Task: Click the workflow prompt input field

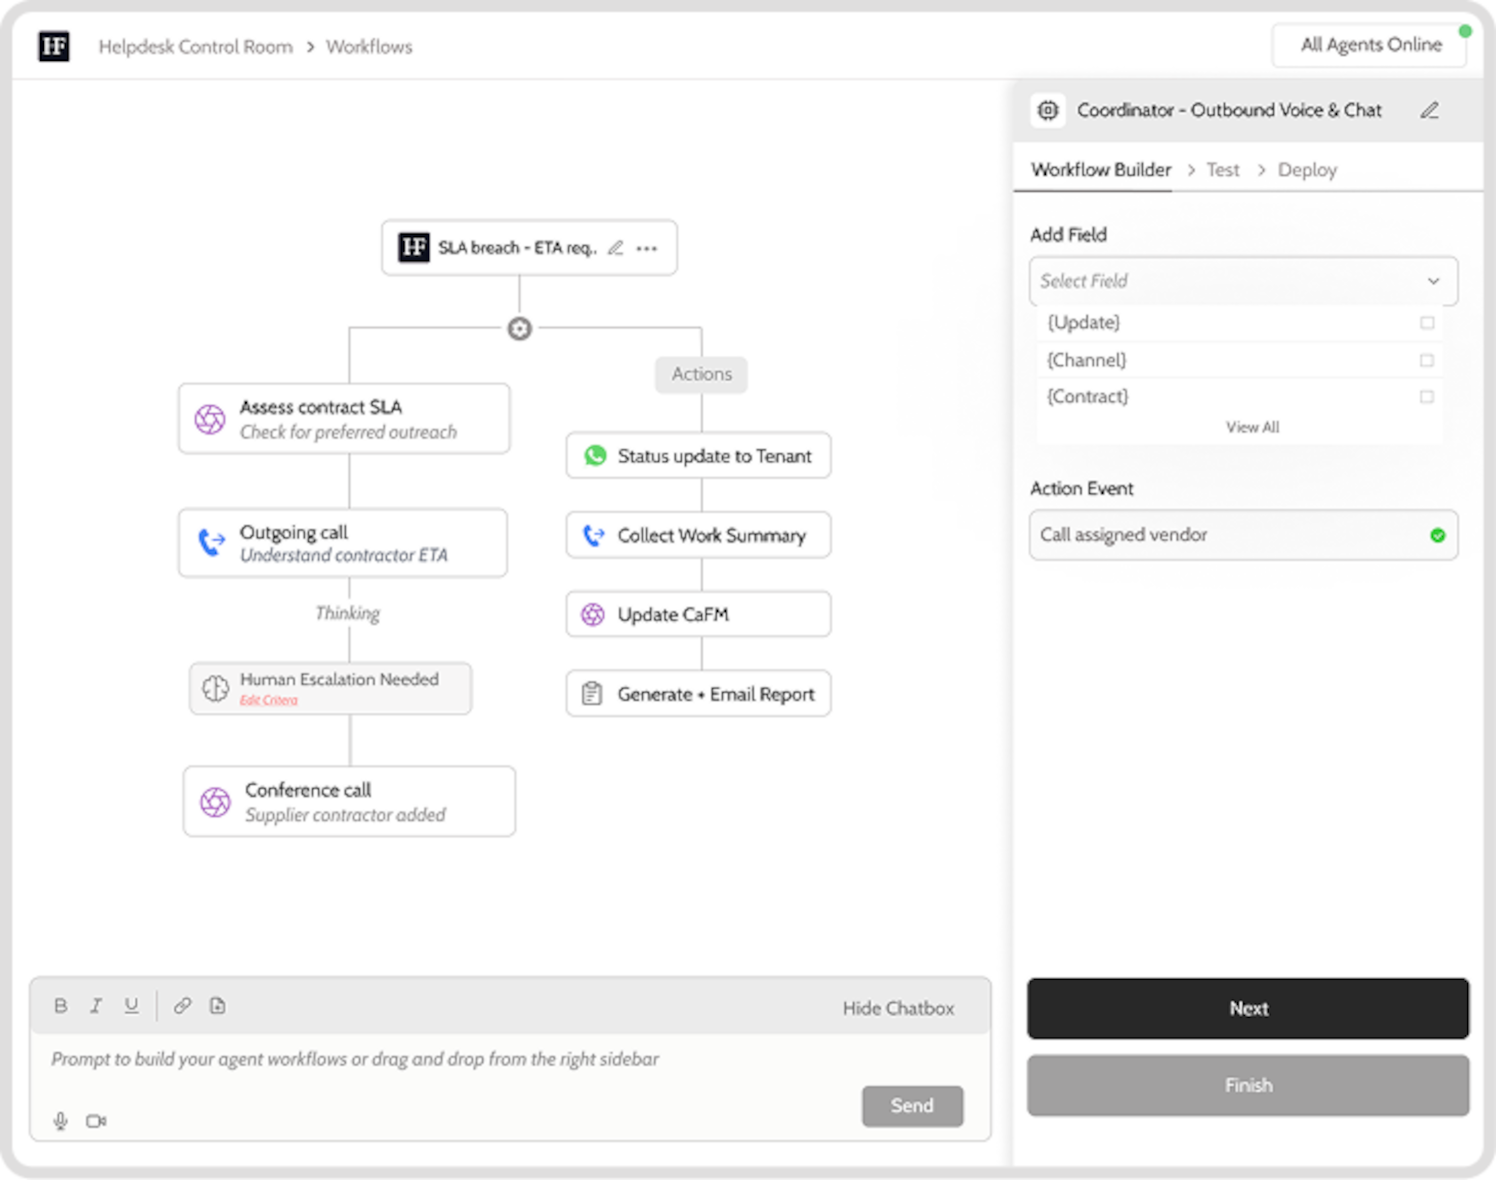Action: point(400,1059)
